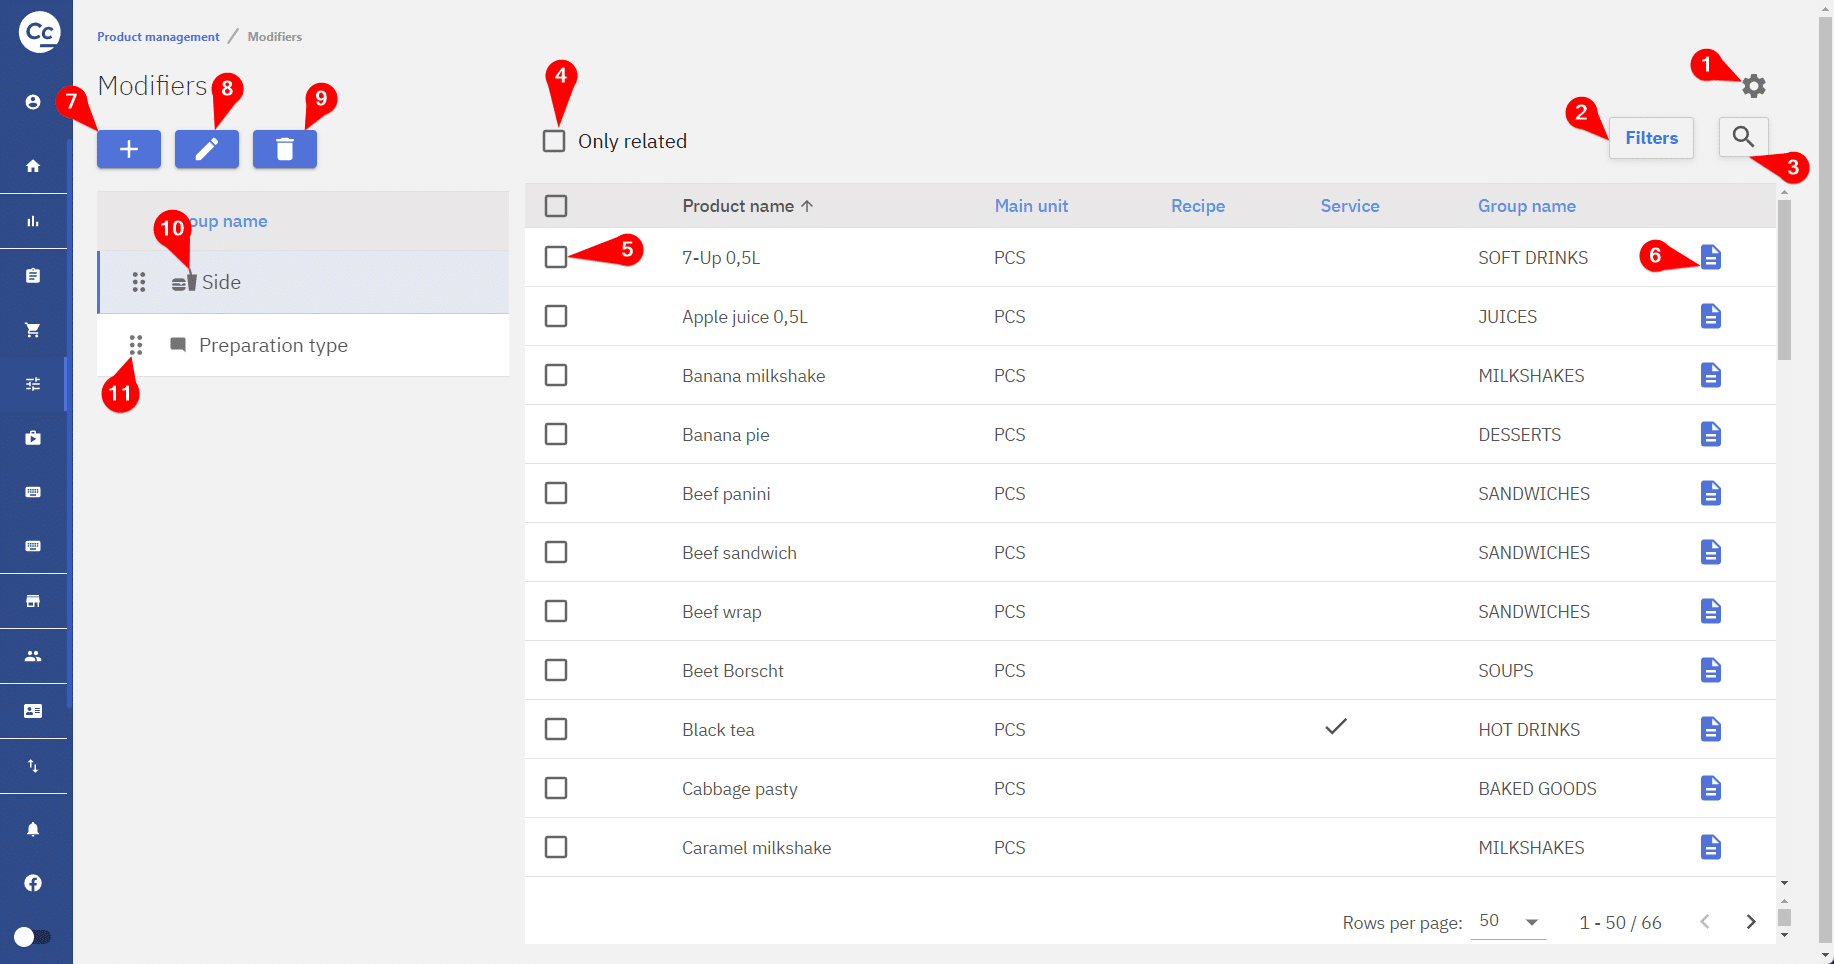Screen dimensions: 1834x964
Task: Go to home icon in sidebar
Action: 33,166
